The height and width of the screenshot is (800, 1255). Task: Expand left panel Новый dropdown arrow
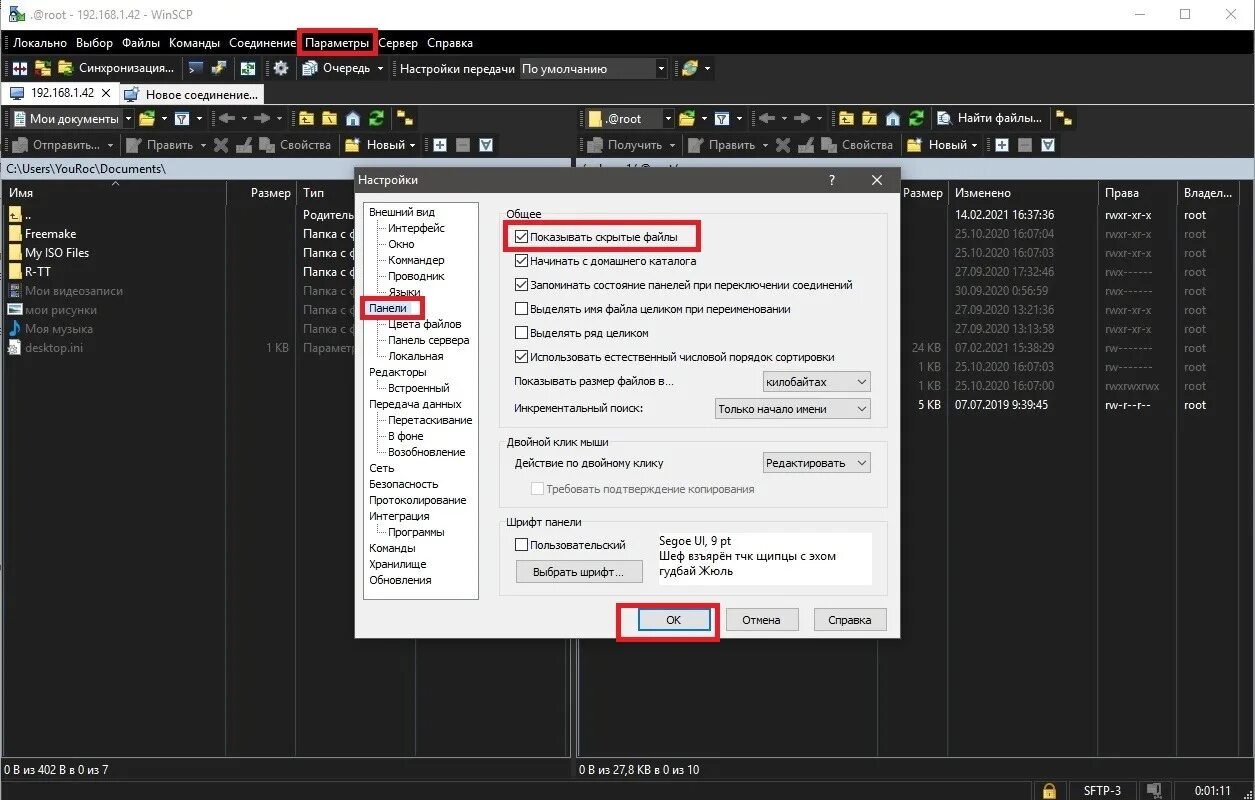[x=412, y=145]
